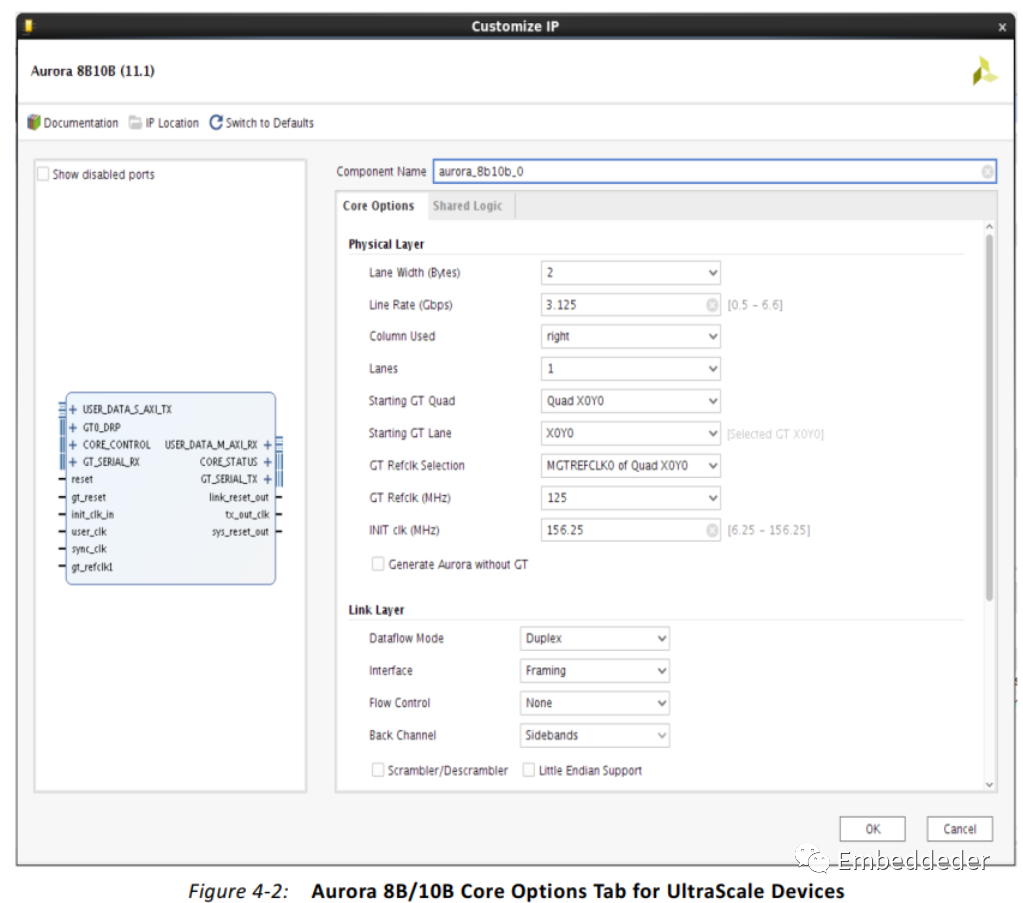The width and height of the screenshot is (1023, 903).
Task: Select the sys_reset_out port label
Action: (x=240, y=532)
